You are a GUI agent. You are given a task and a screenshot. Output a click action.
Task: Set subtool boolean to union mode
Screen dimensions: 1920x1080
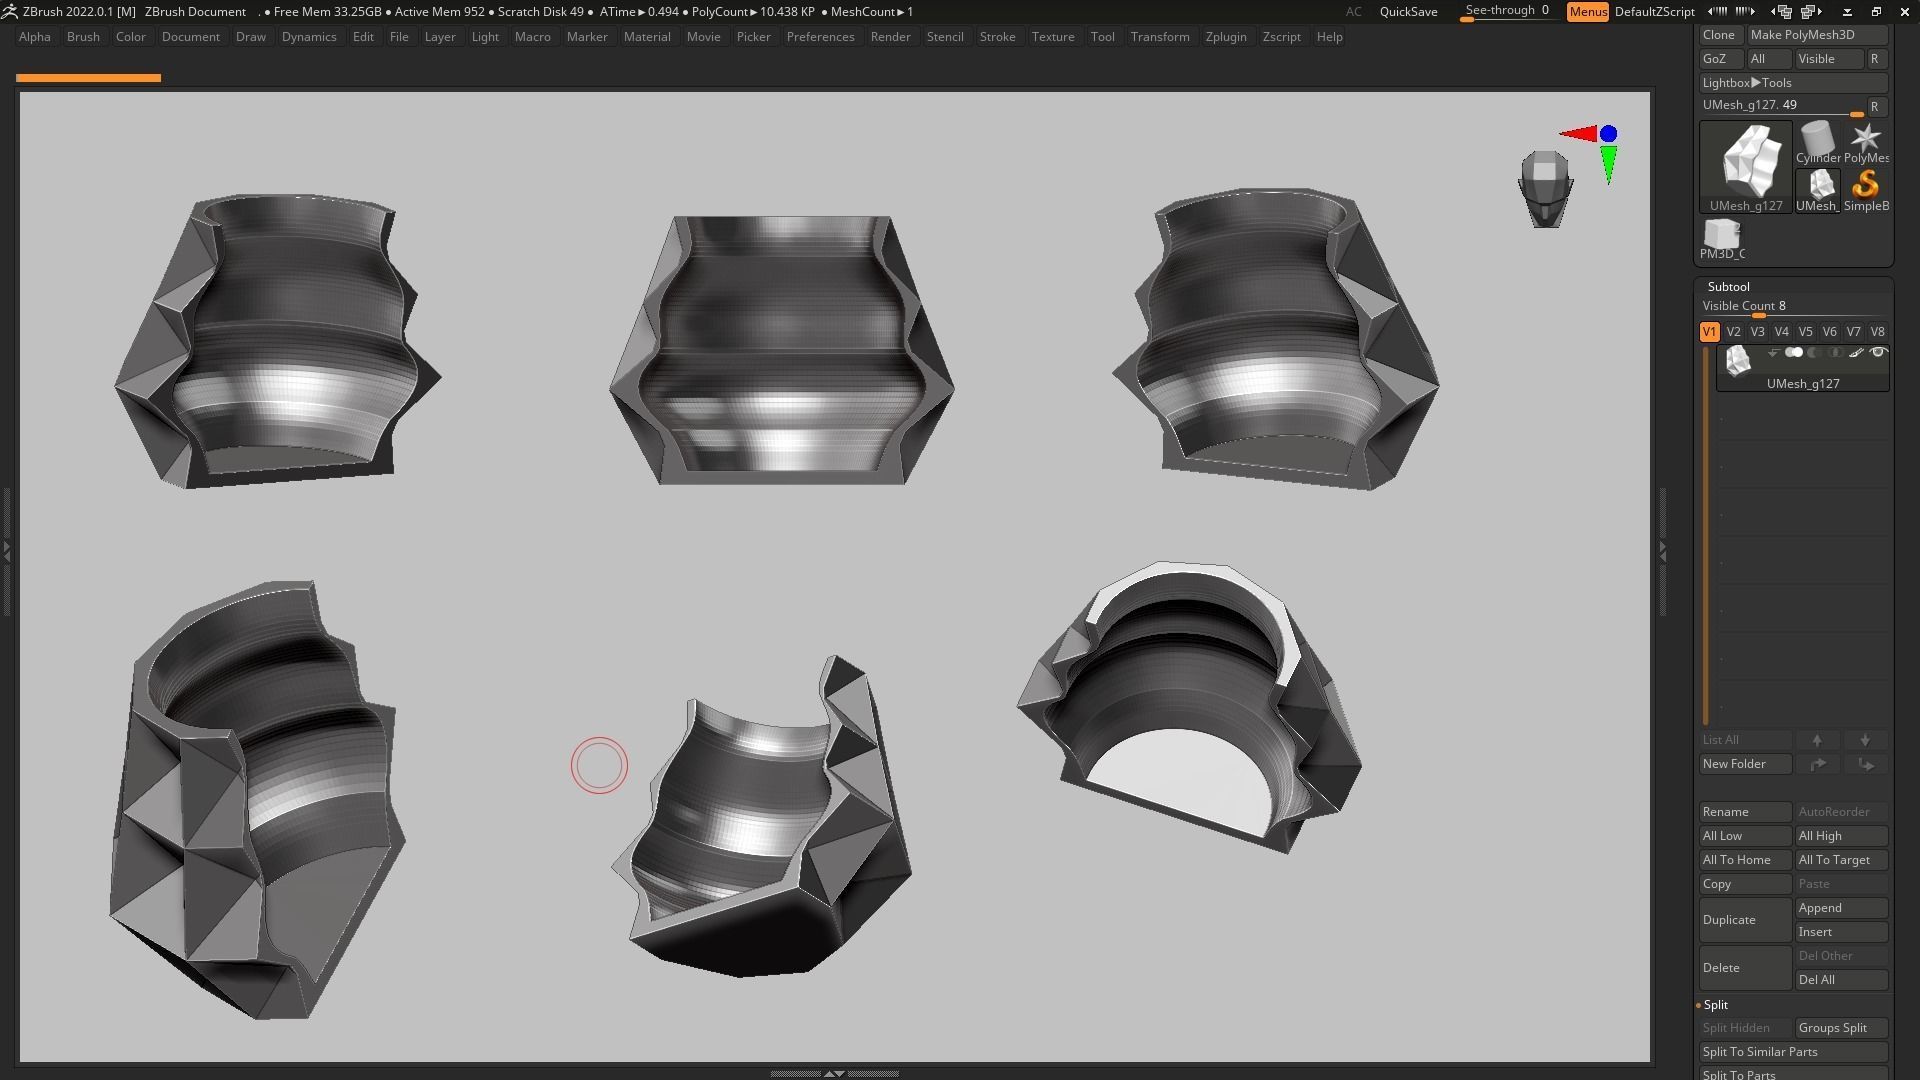click(x=1794, y=353)
